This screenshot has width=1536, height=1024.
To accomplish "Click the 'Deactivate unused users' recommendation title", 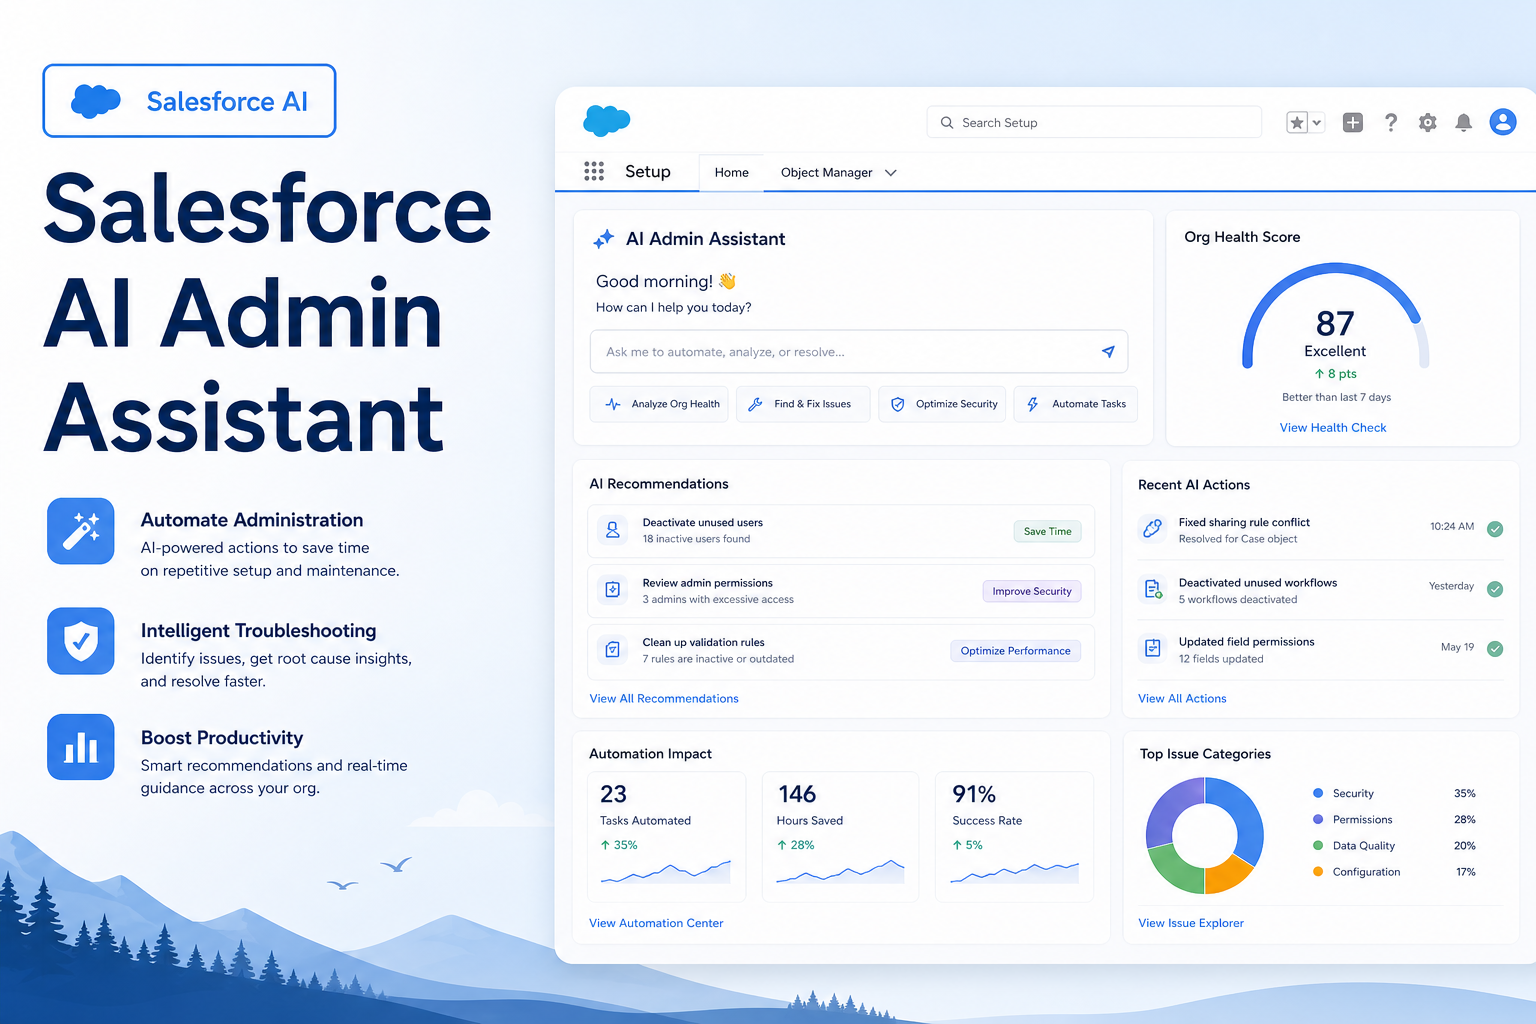I will click(x=702, y=523).
